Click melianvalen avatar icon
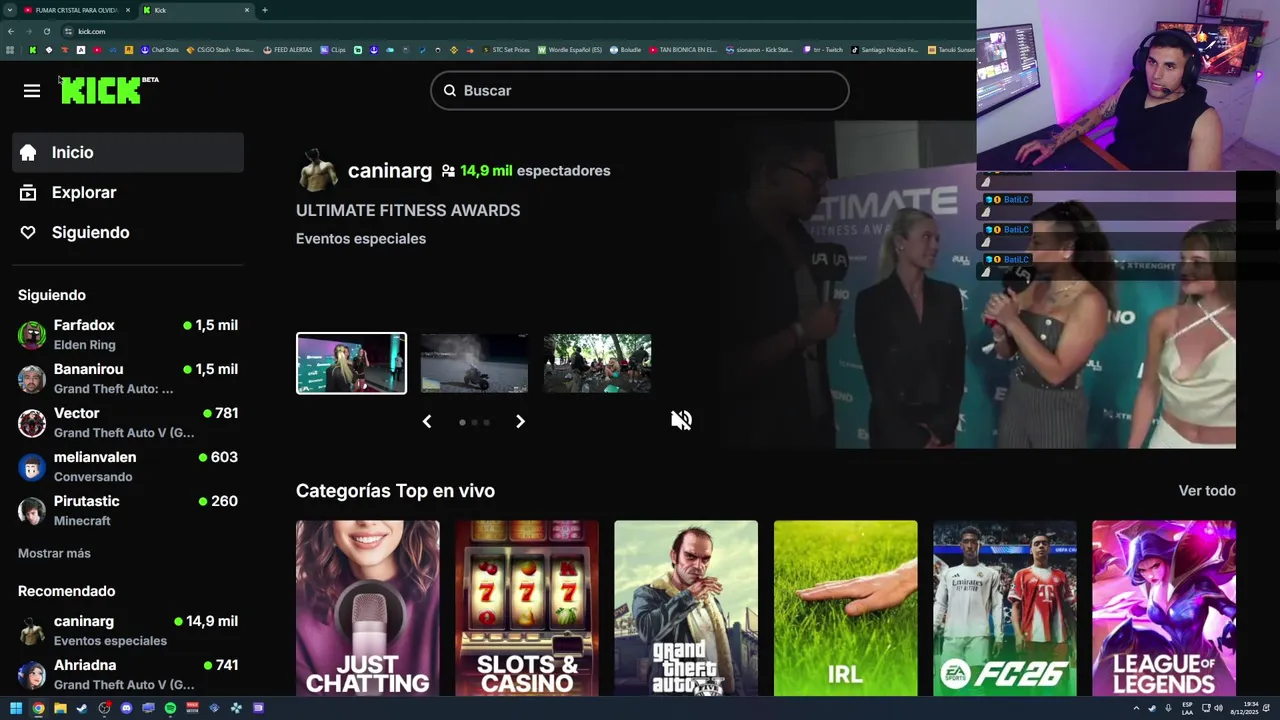This screenshot has height=720, width=1280. pyautogui.click(x=32, y=467)
